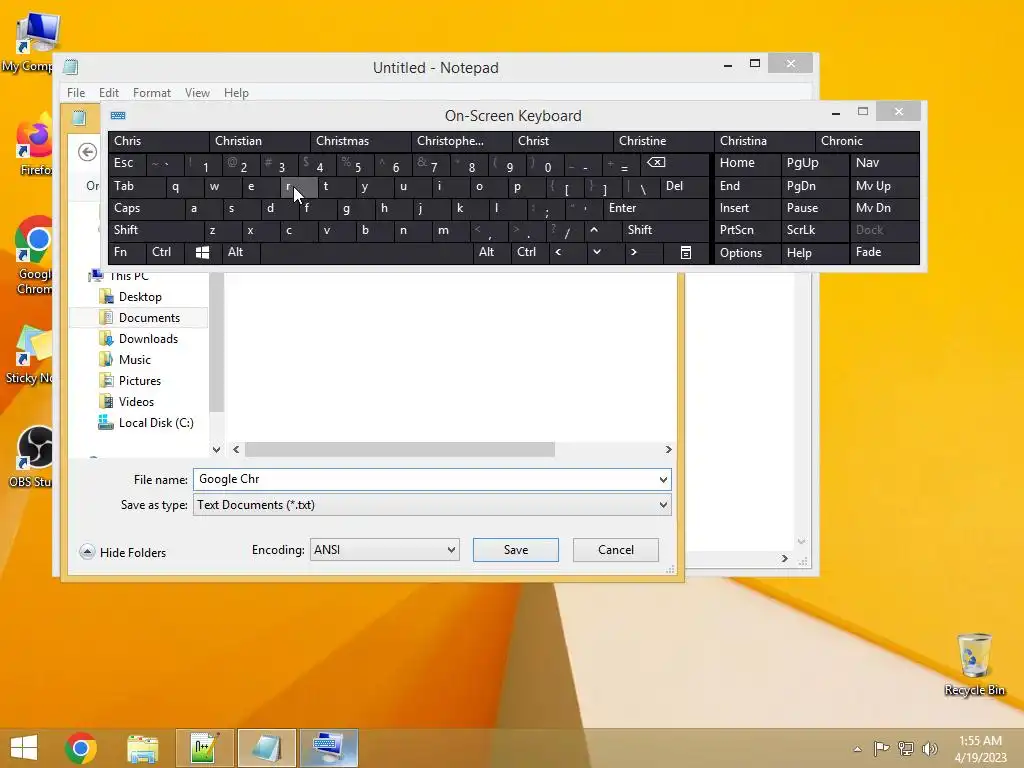Select Documents in the folder tree
Image resolution: width=1024 pixels, height=768 pixels.
click(149, 318)
